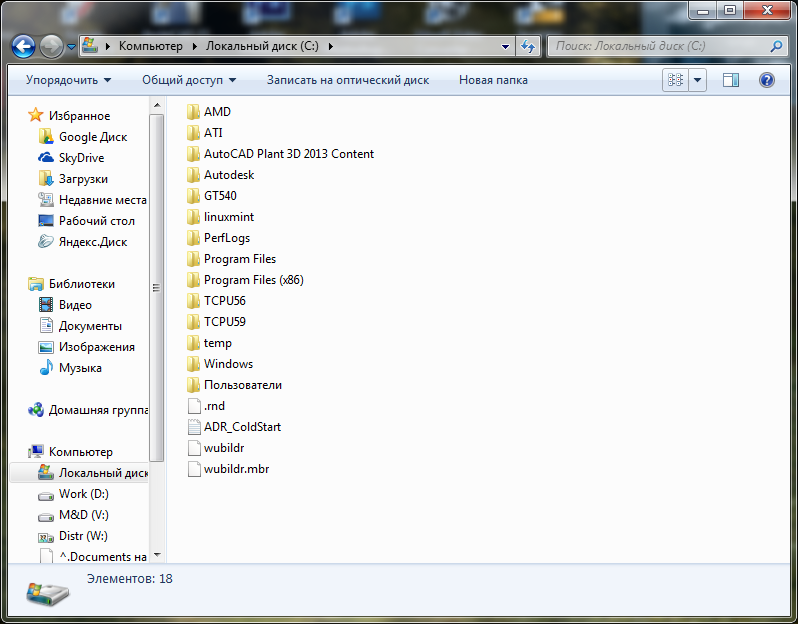798x624 pixels.
Task: Select the Autodesk folder icon
Action: pos(193,175)
